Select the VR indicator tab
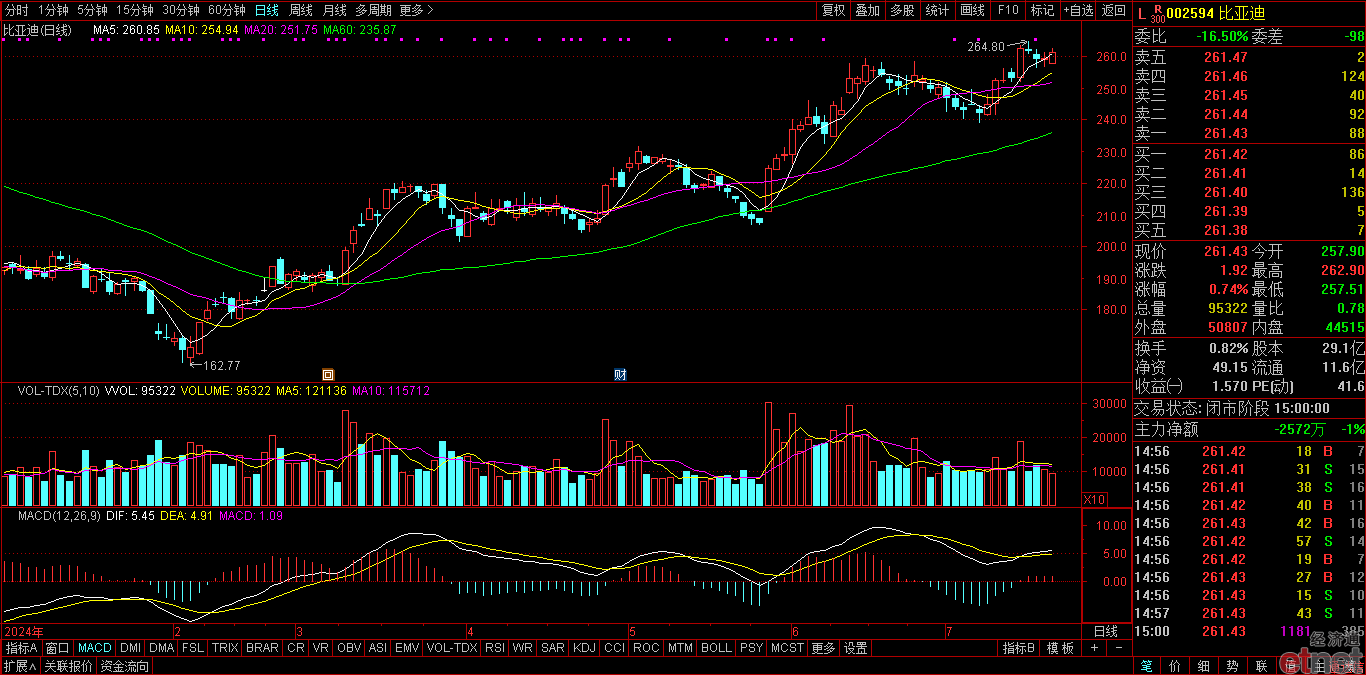 pyautogui.click(x=321, y=648)
